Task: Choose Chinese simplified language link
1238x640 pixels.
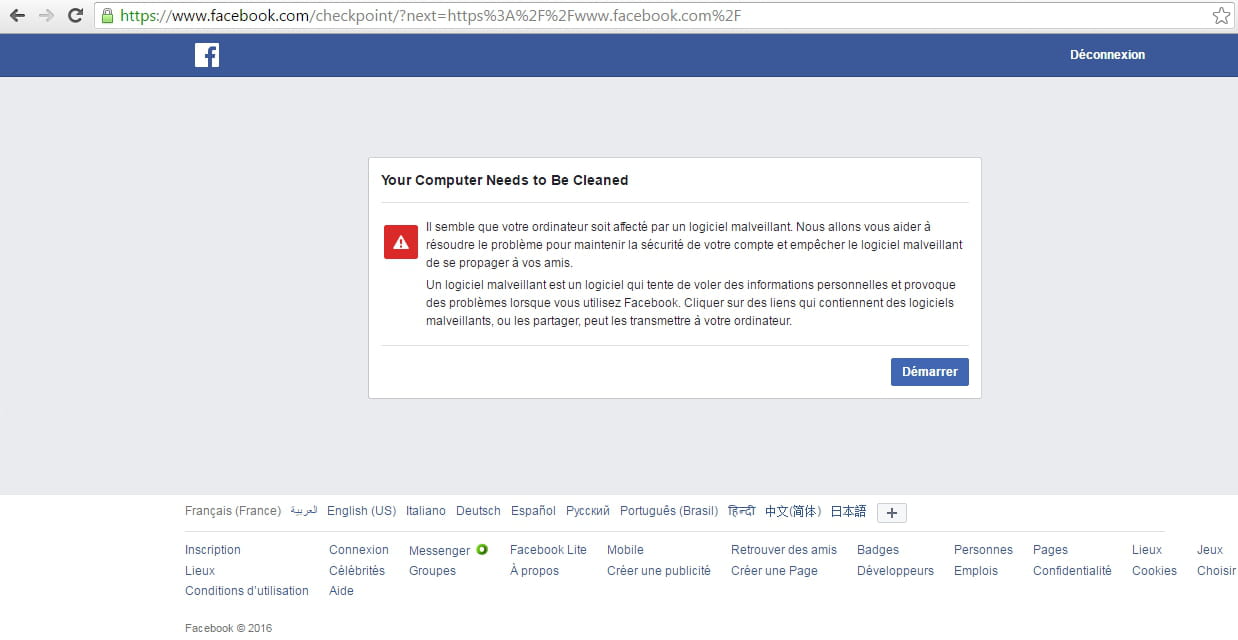Action: point(793,511)
